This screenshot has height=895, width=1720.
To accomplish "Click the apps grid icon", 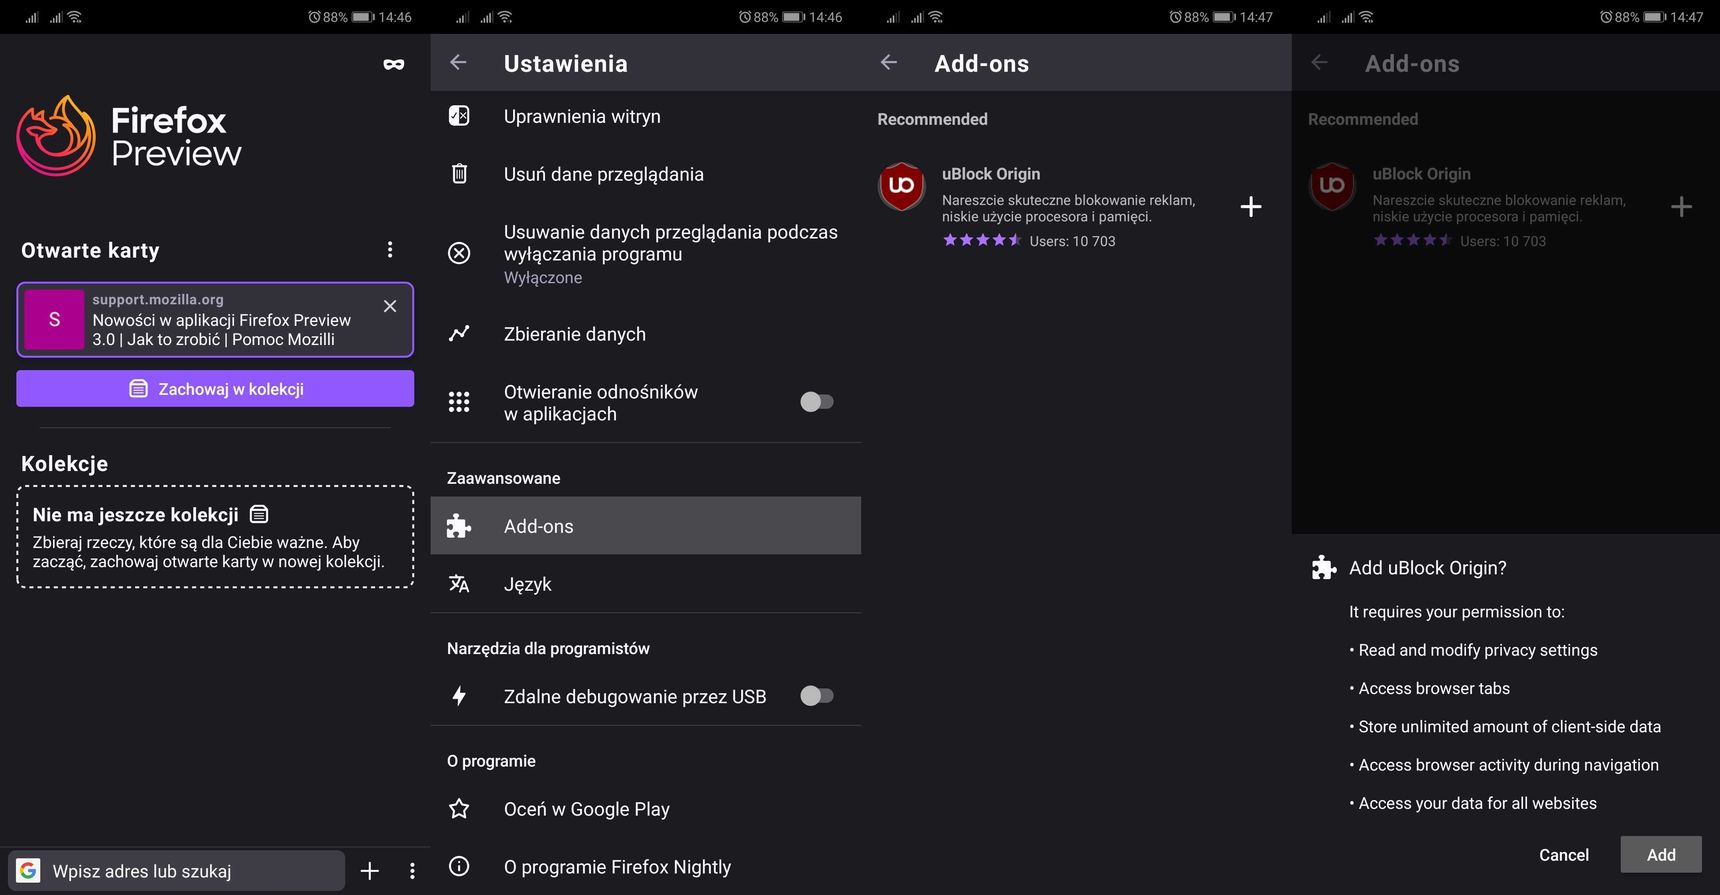I will pos(459,402).
